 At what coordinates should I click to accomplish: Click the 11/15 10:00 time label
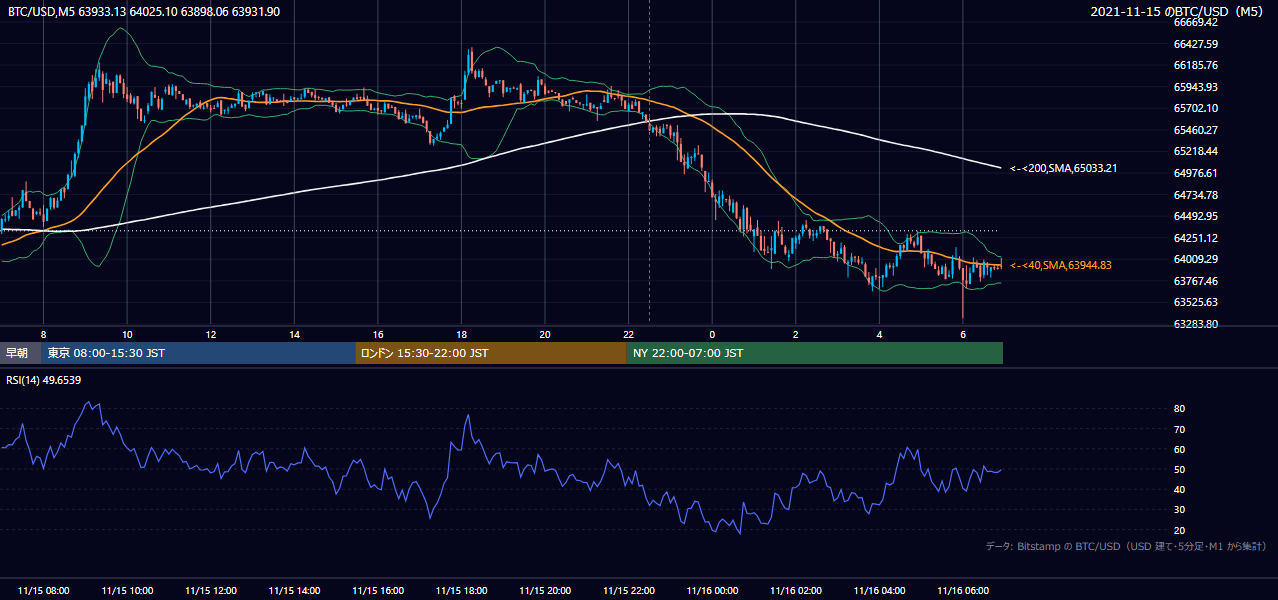tap(127, 591)
